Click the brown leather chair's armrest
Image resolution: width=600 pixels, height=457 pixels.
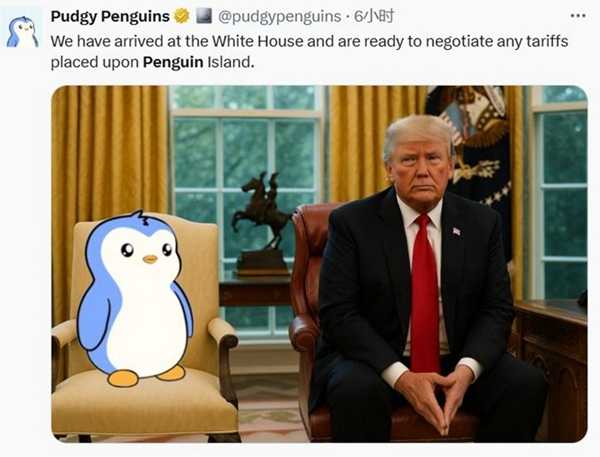point(304,331)
